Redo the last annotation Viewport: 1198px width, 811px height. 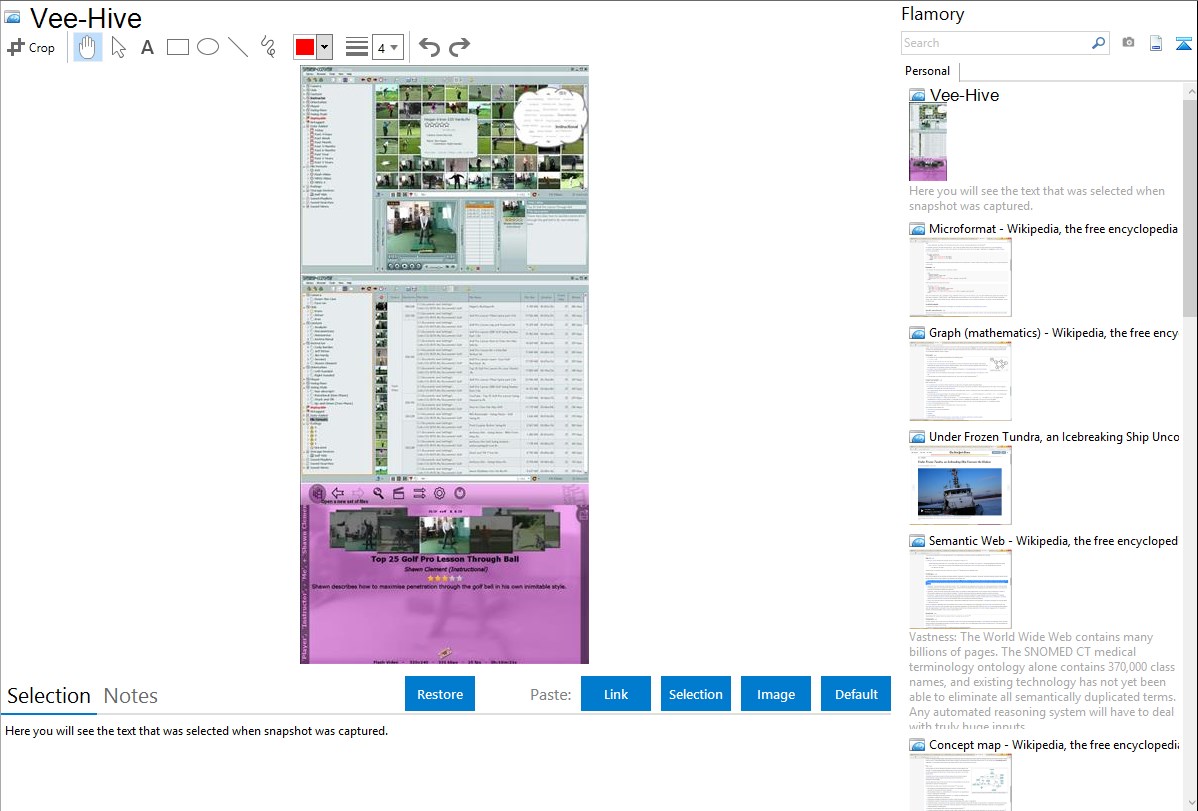(x=459, y=47)
